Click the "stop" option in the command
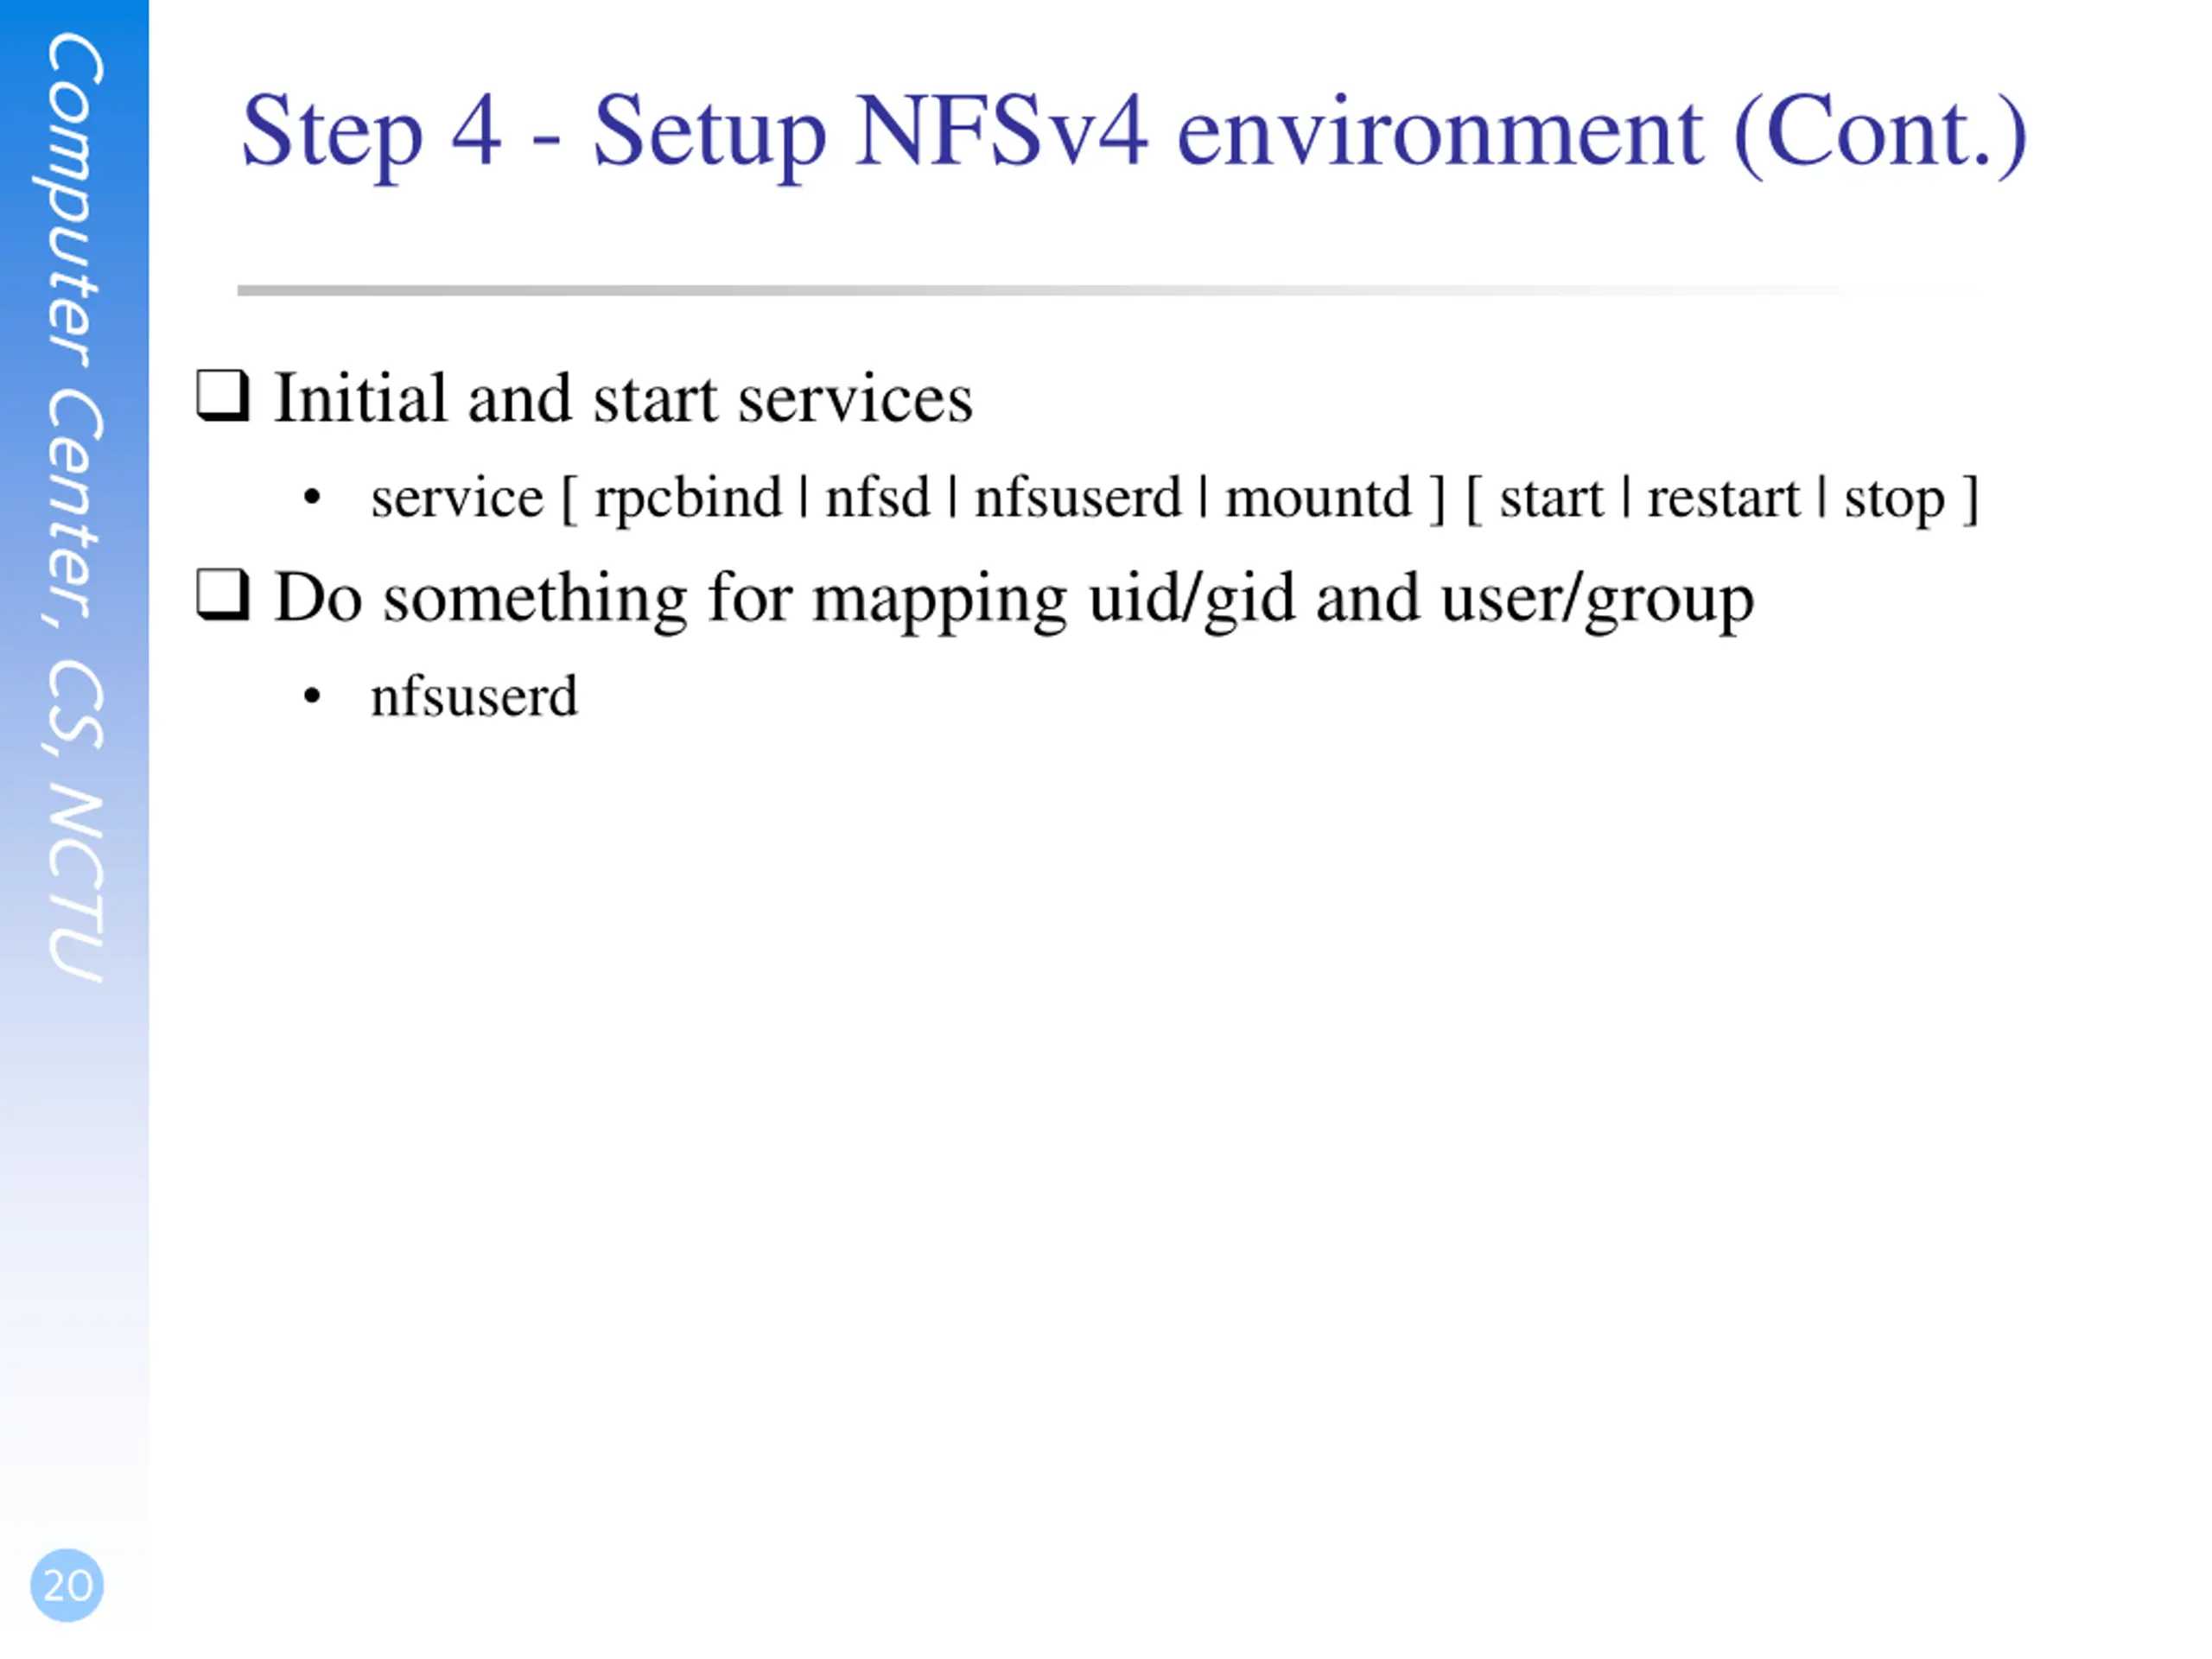This screenshot has height=1659, width=2212. [x=1894, y=498]
